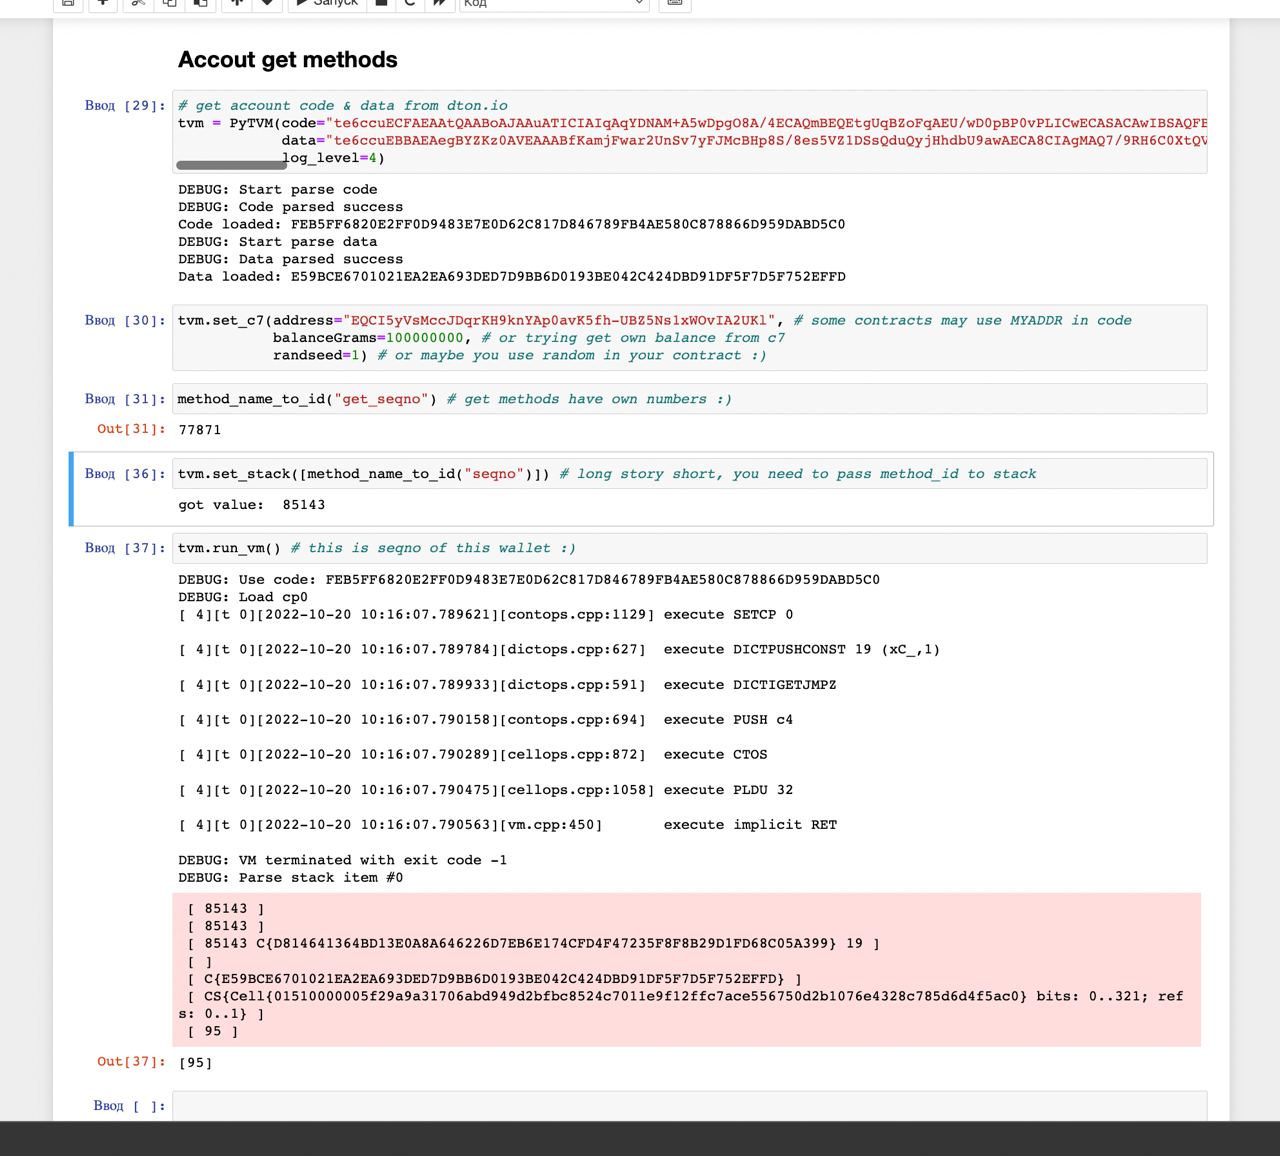This screenshot has width=1280, height=1156.
Task: Click the 'execute CTOS' log line
Action: click(473, 755)
